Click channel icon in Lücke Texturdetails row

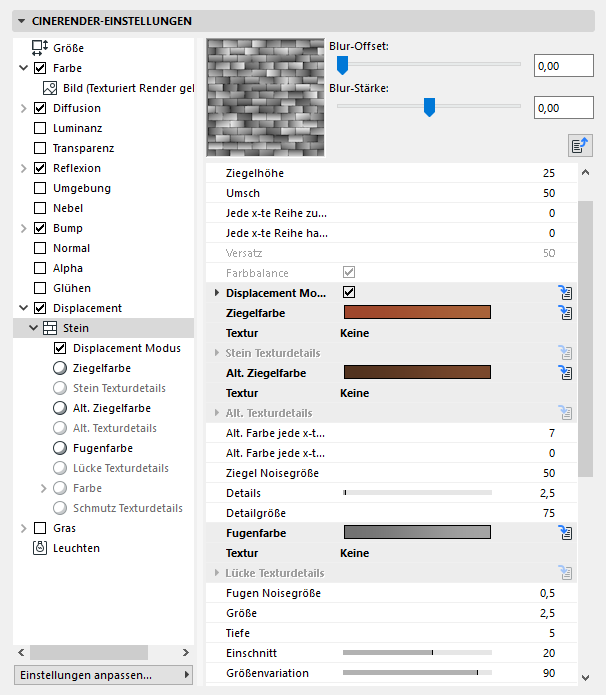(x=565, y=573)
